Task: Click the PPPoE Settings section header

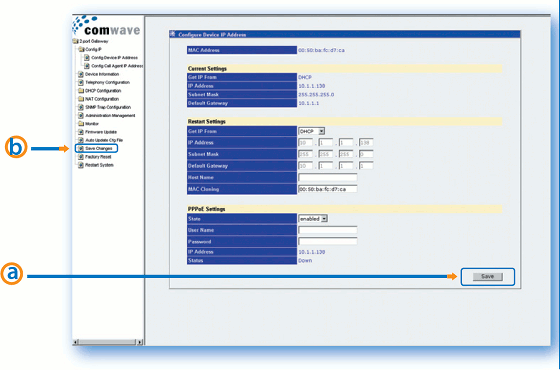Action: (345, 209)
